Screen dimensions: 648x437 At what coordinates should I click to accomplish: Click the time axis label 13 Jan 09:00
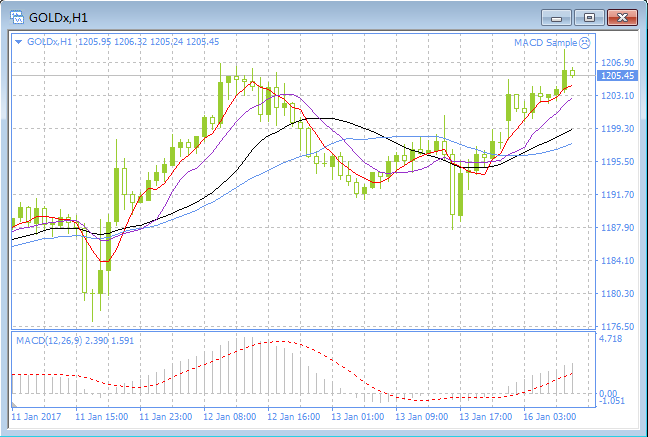[422, 416]
